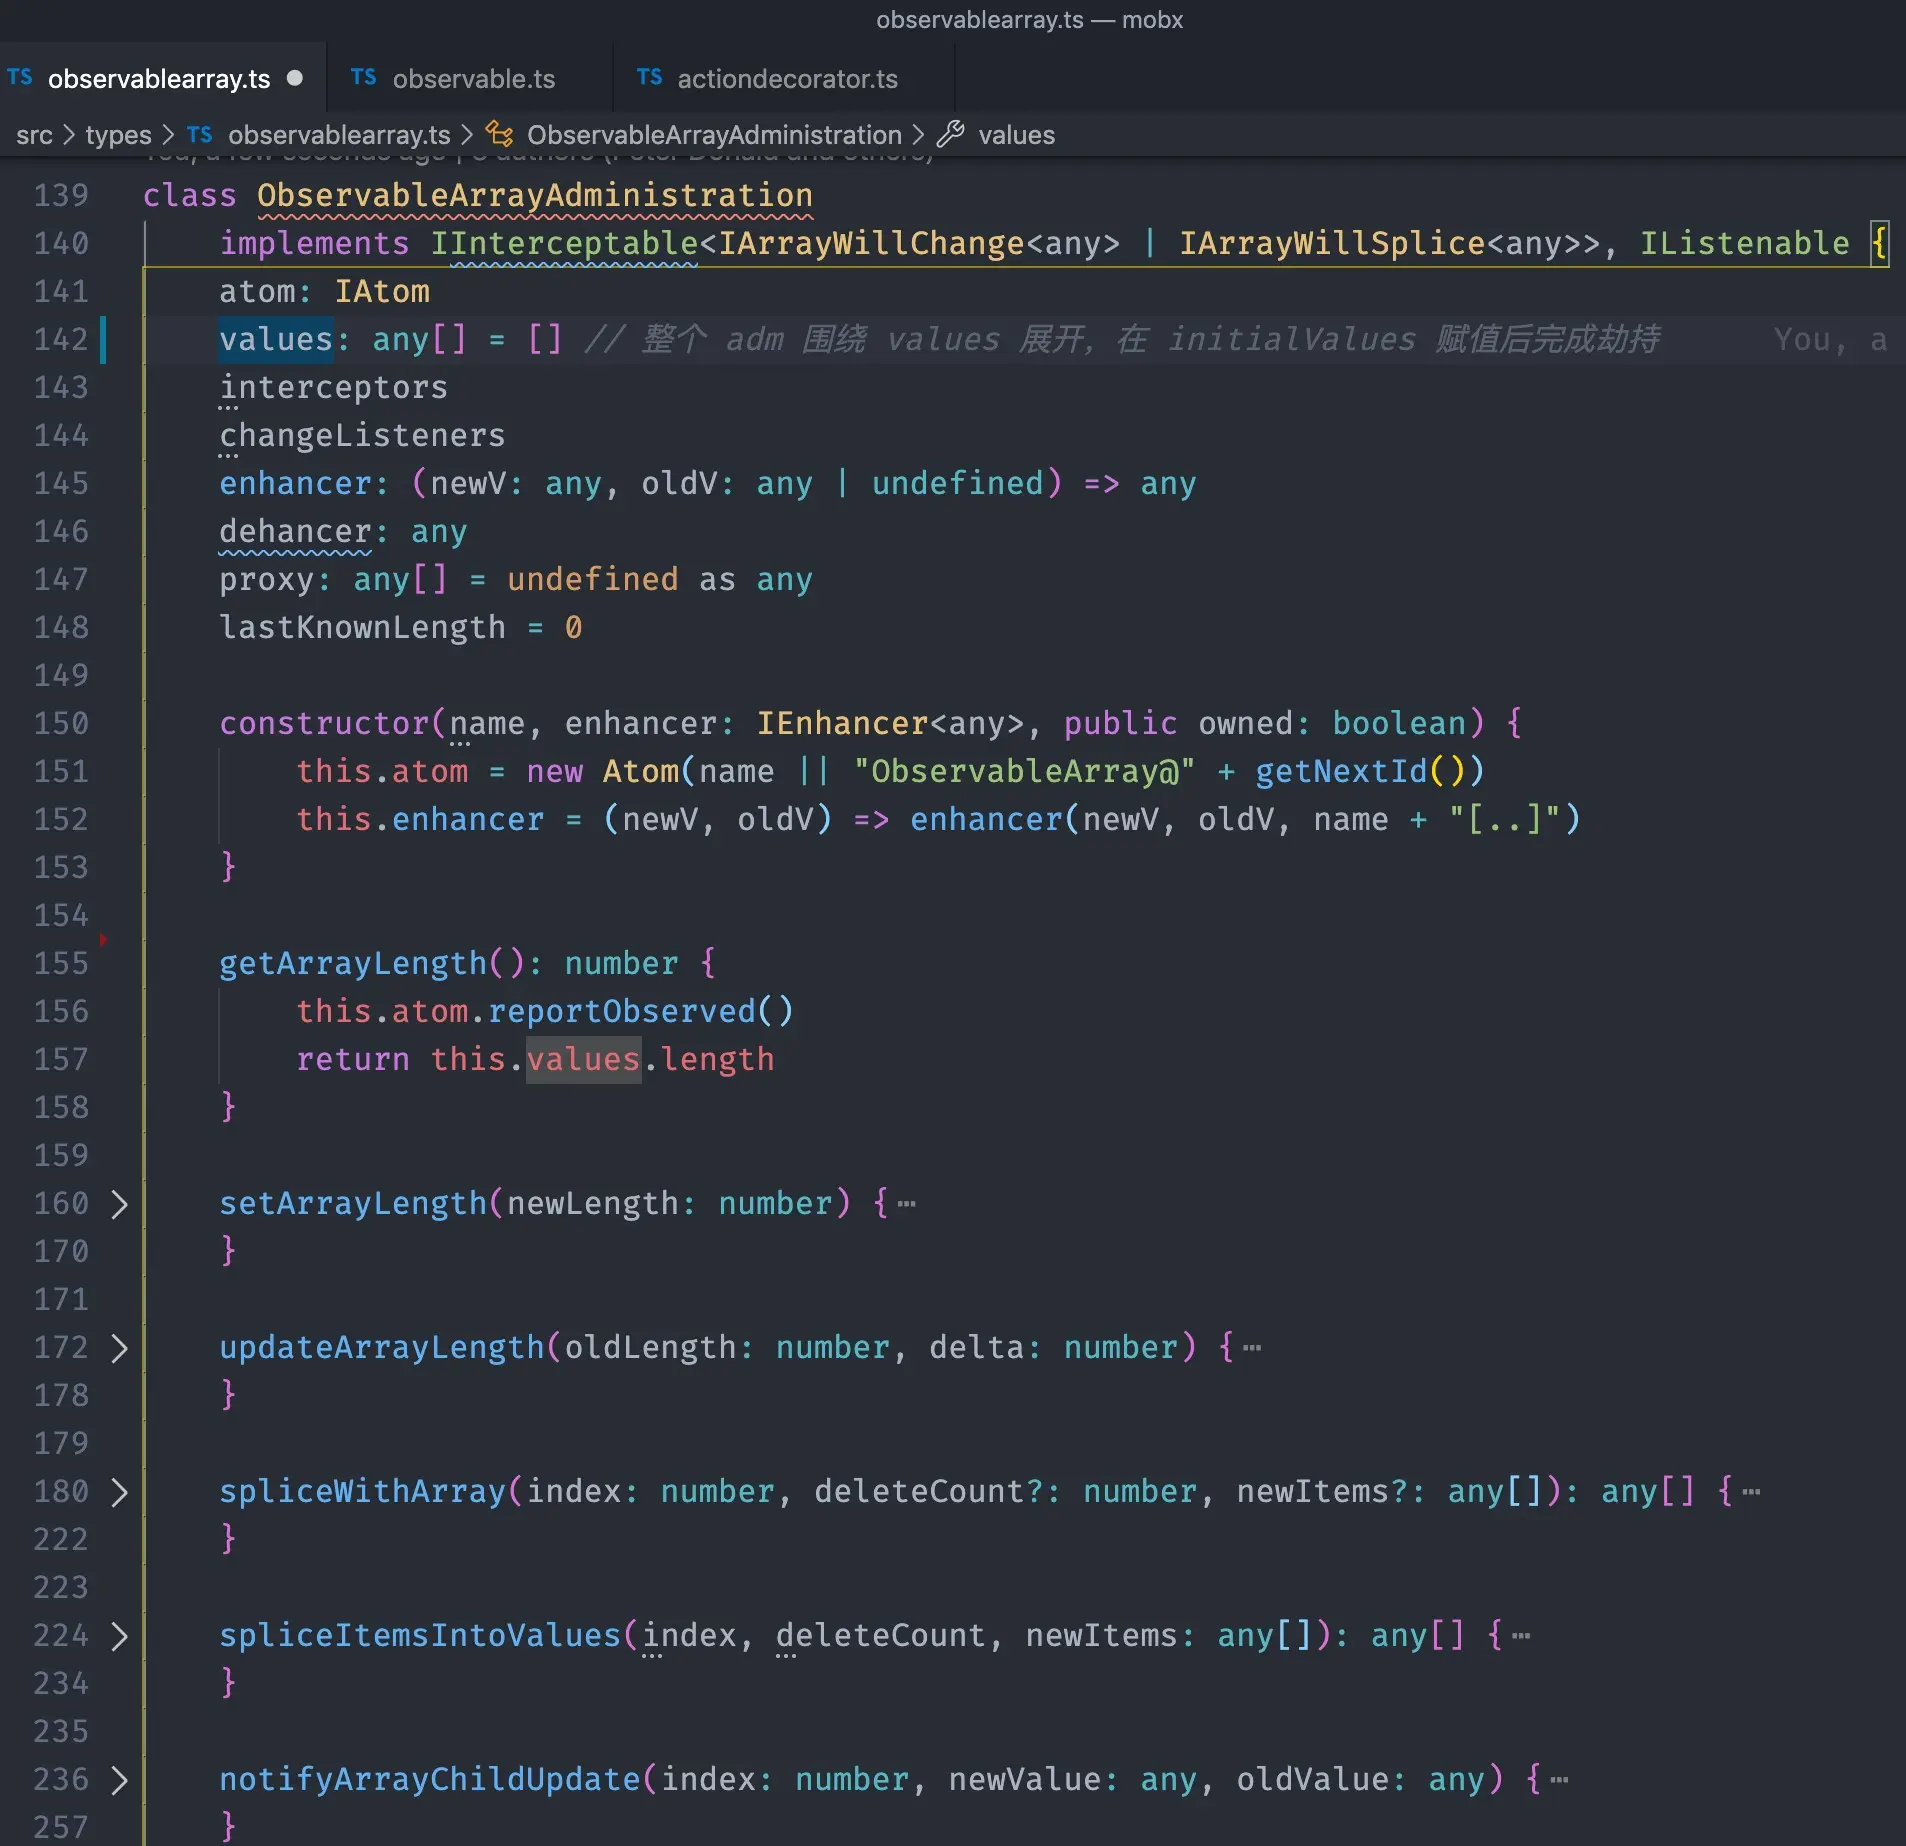Viewport: 1906px width, 1846px height.
Task: Click reportObserved call on line 156
Action: point(621,1012)
